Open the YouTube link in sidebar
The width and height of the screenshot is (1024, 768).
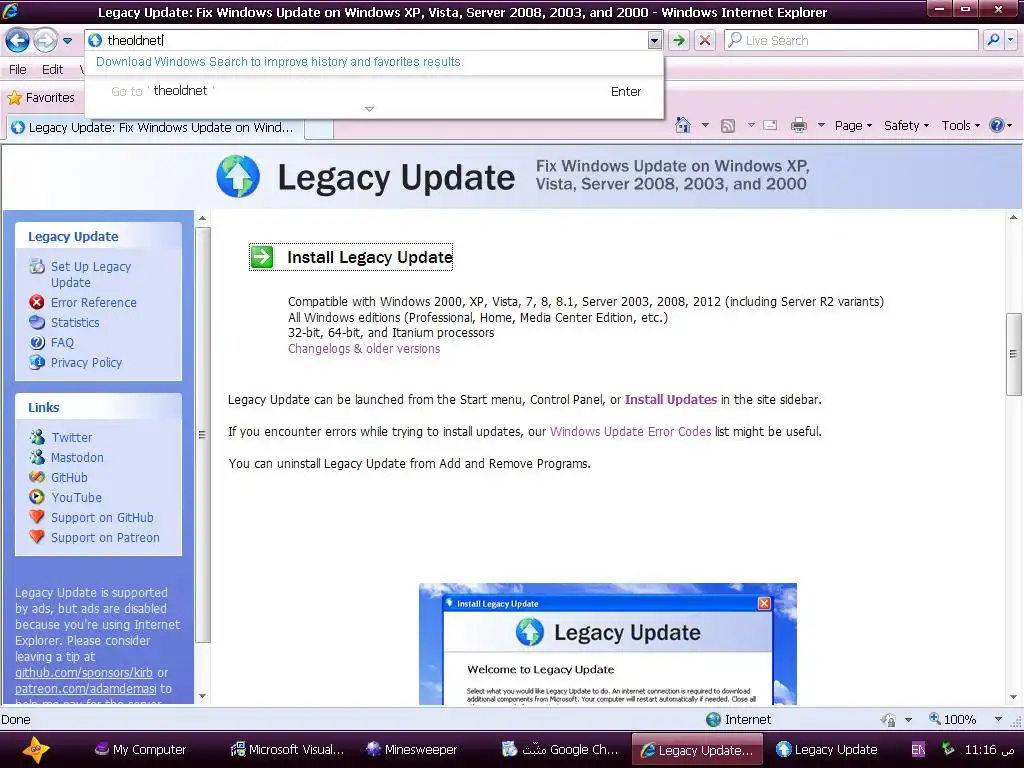click(x=76, y=498)
